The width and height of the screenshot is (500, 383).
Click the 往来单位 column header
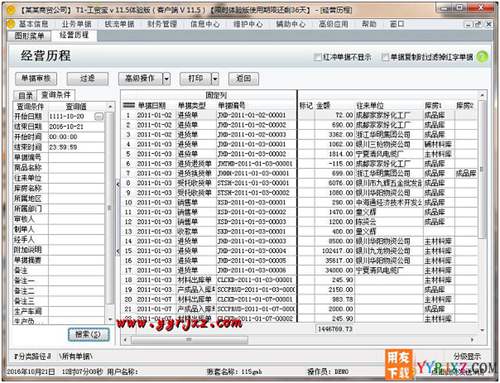pyautogui.click(x=389, y=106)
